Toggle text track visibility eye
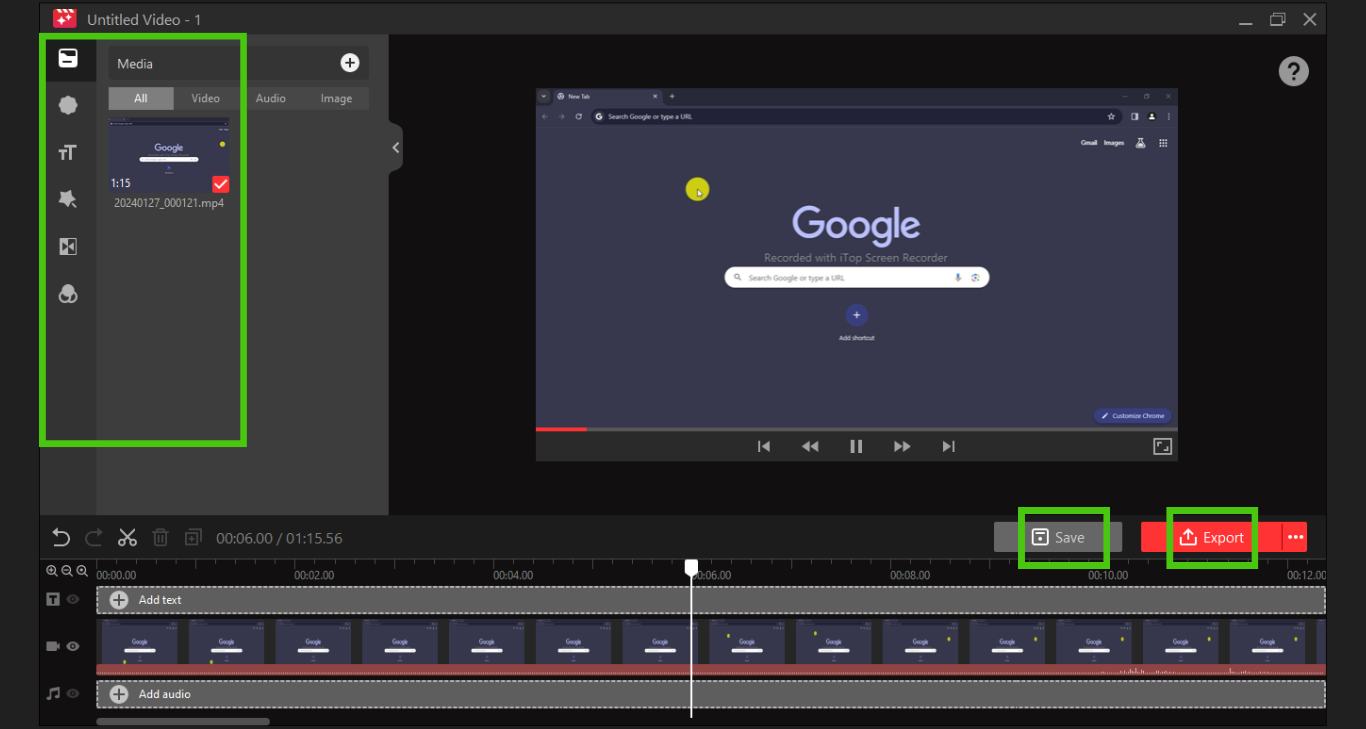This screenshot has height=729, width=1366. coord(73,600)
